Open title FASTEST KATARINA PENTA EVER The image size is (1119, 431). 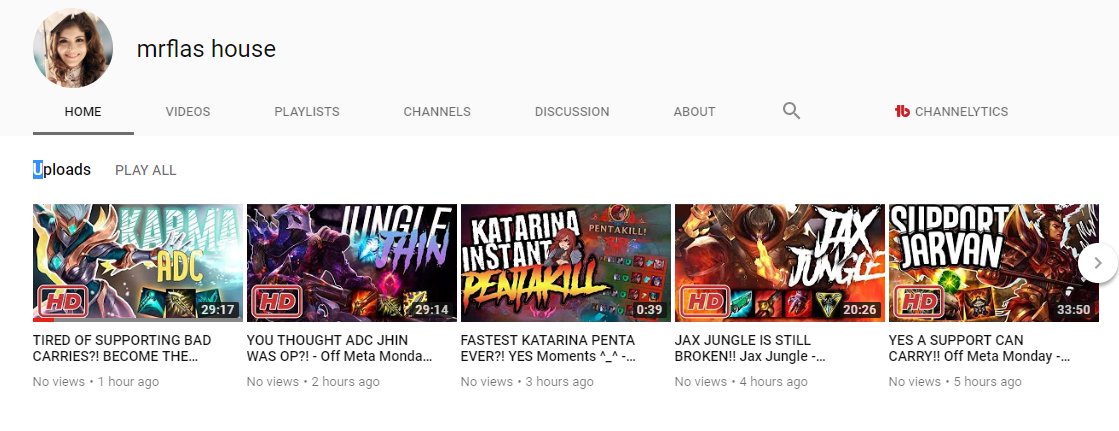pyautogui.click(x=548, y=348)
